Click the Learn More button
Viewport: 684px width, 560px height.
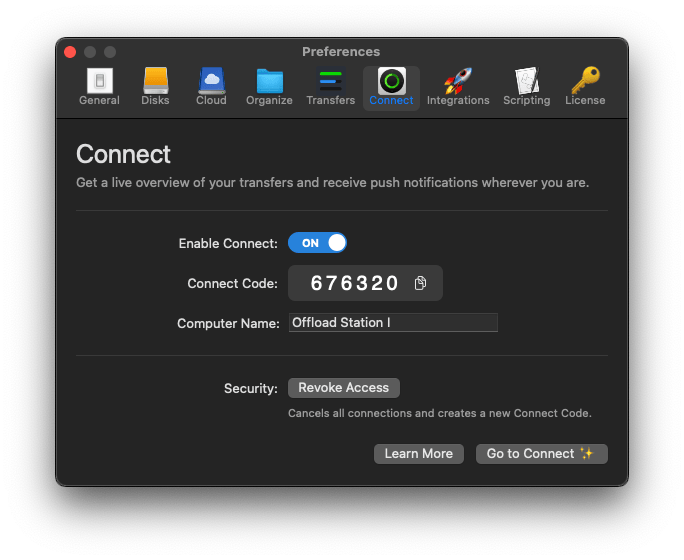(x=418, y=454)
